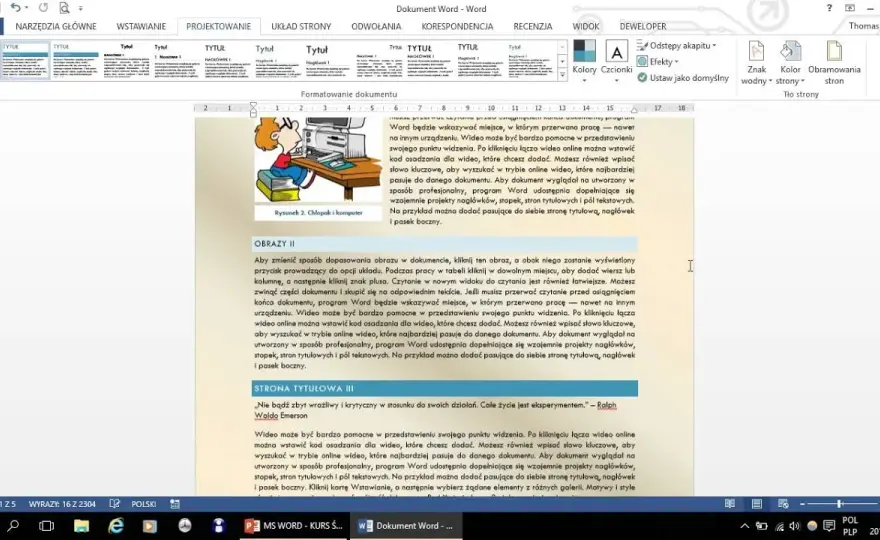Open proofing errors icon in status bar
Viewport: 880px width, 540px height.
click(x=114, y=504)
